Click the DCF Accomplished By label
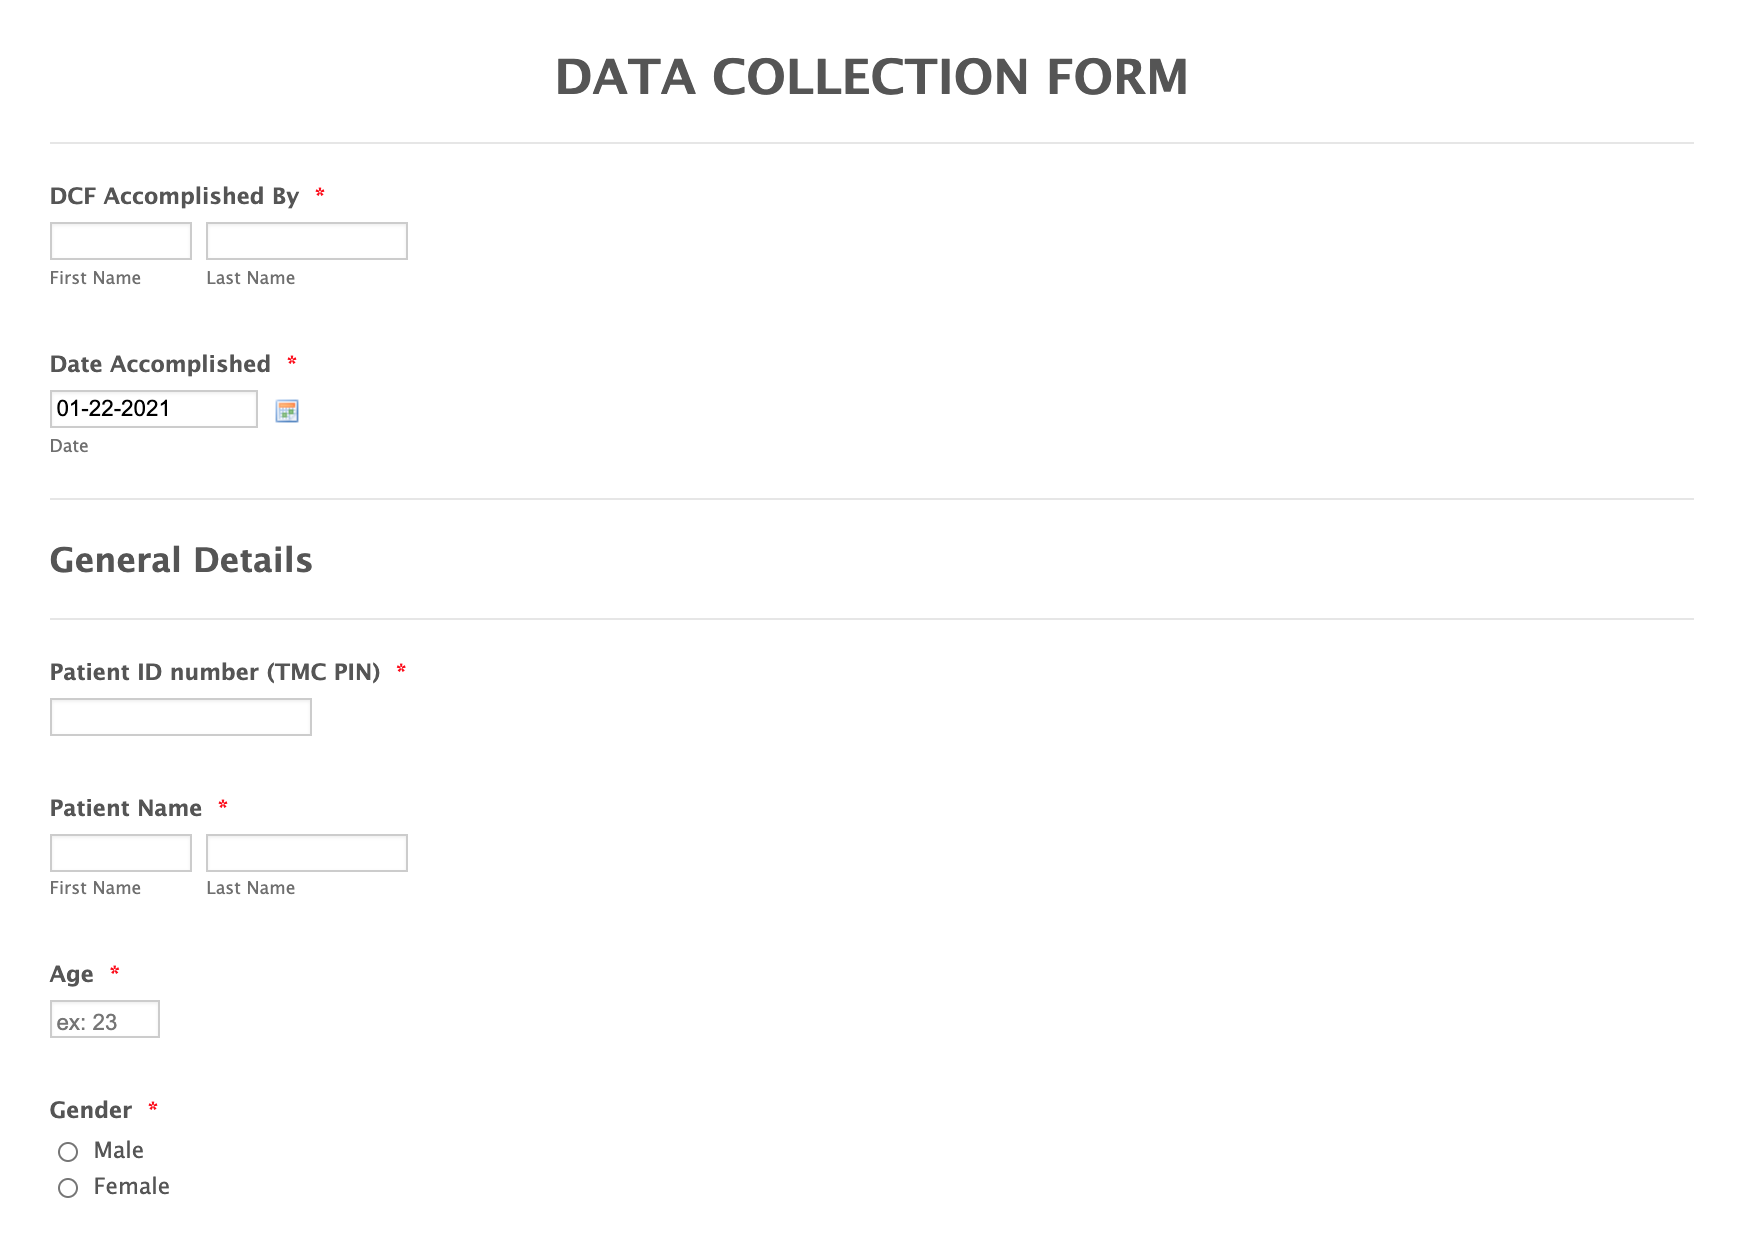Screen dimensions: 1746x1236 (175, 196)
